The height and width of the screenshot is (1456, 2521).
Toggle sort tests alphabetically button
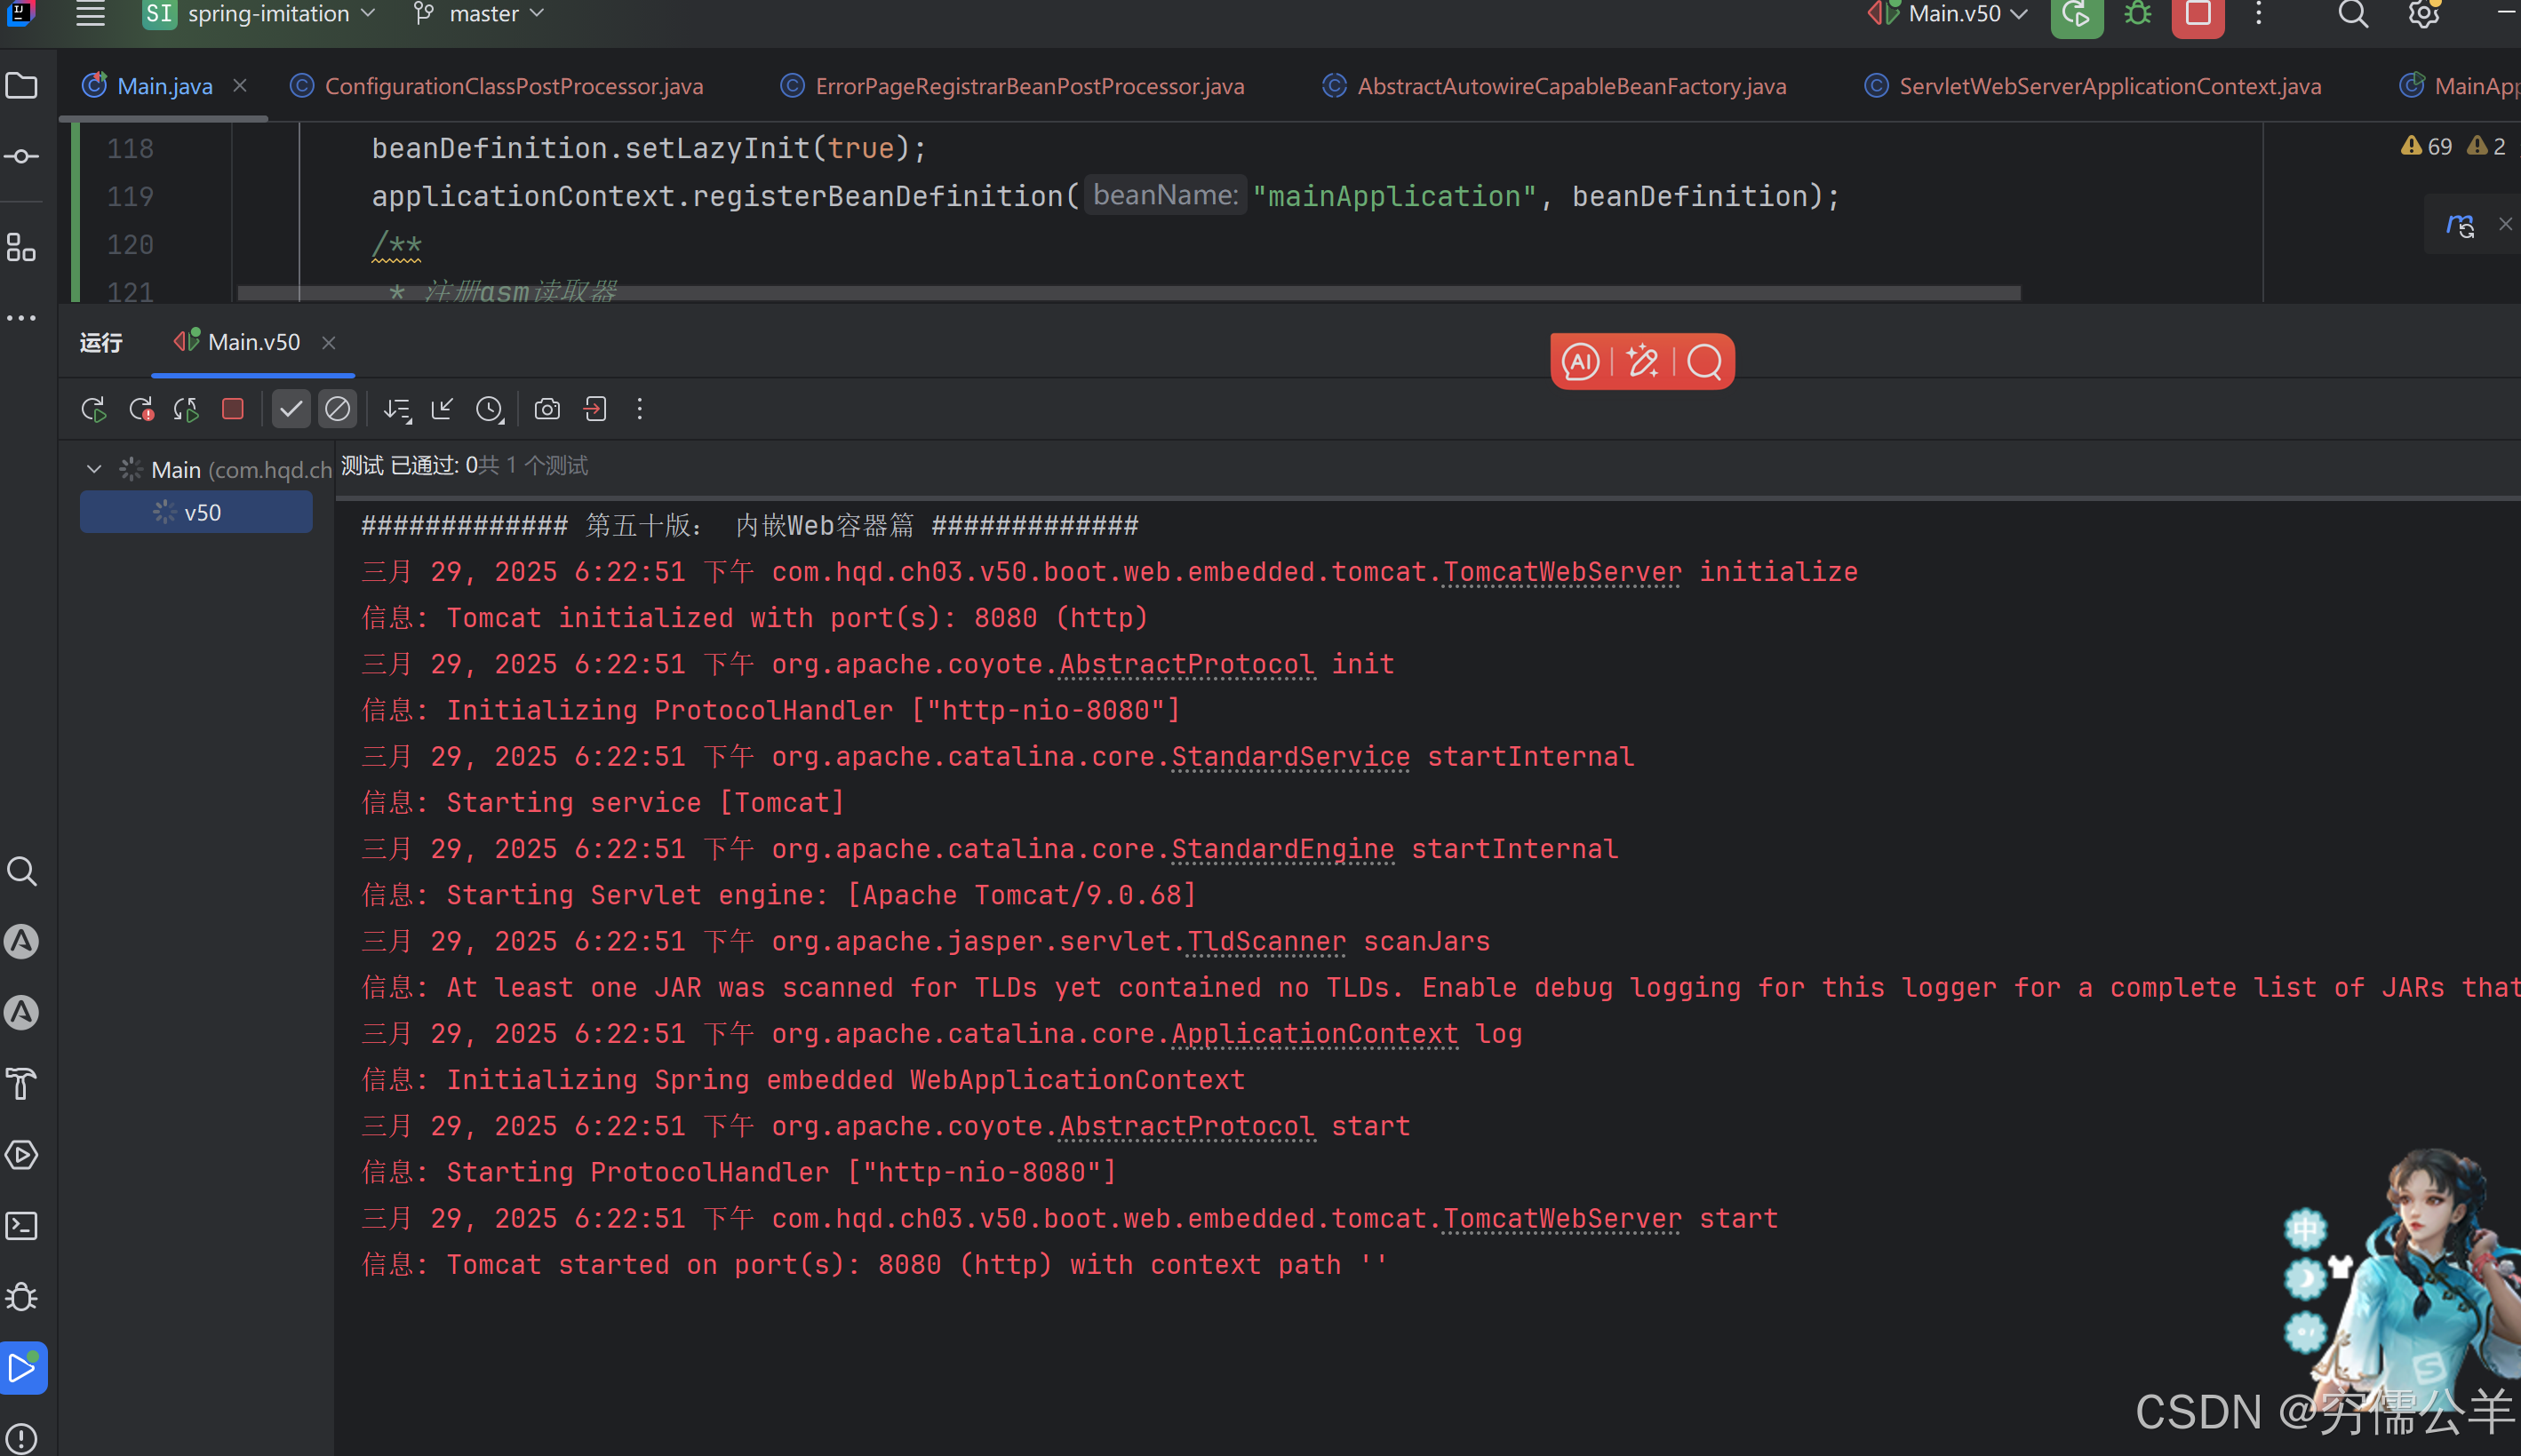[397, 409]
